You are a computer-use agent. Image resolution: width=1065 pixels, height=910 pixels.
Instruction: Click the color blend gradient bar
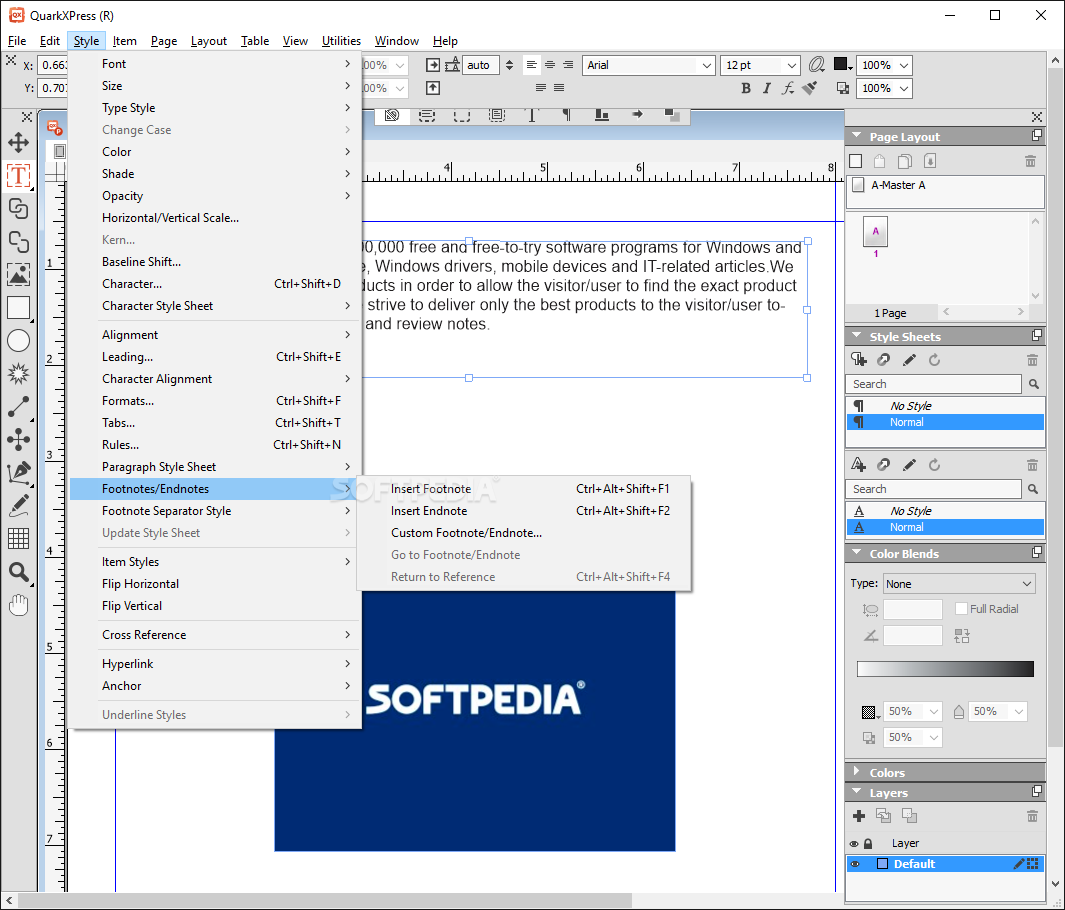945,669
